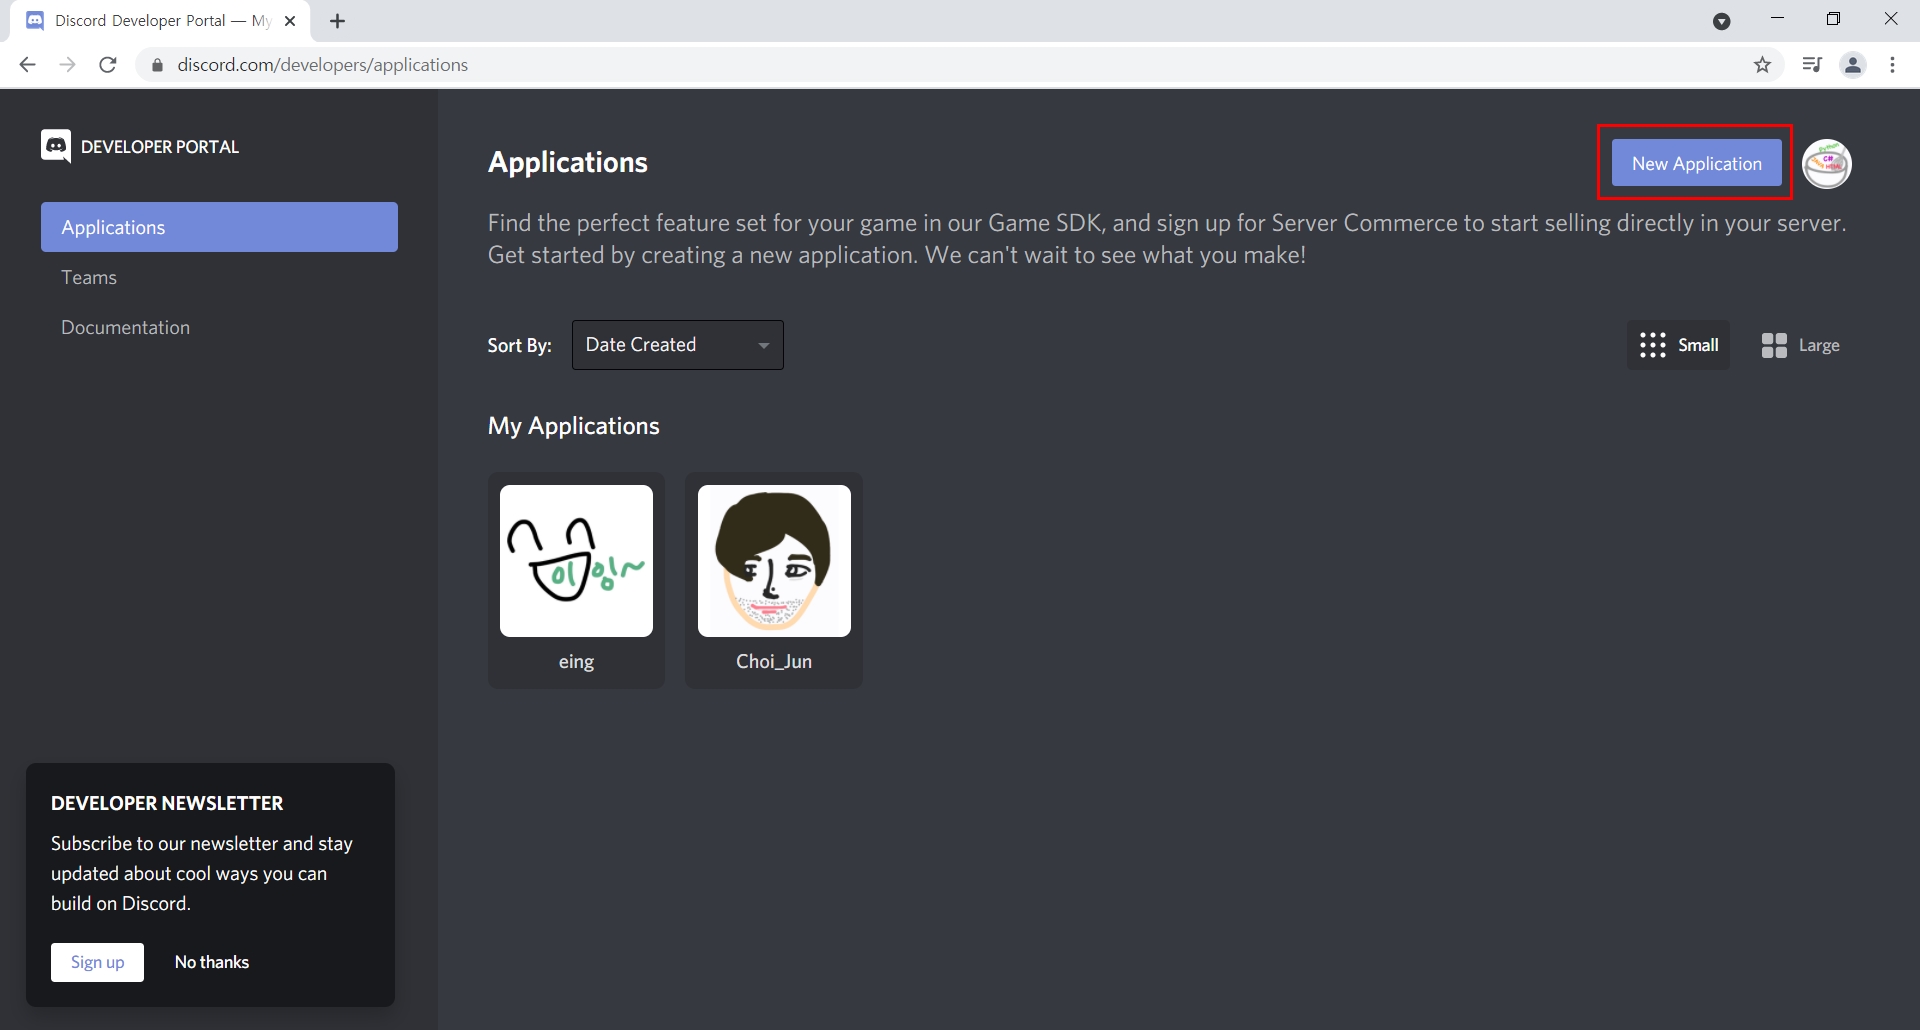Click the DEVELOPER PORTAL title text
Screen dimensions: 1920x1030
(160, 147)
